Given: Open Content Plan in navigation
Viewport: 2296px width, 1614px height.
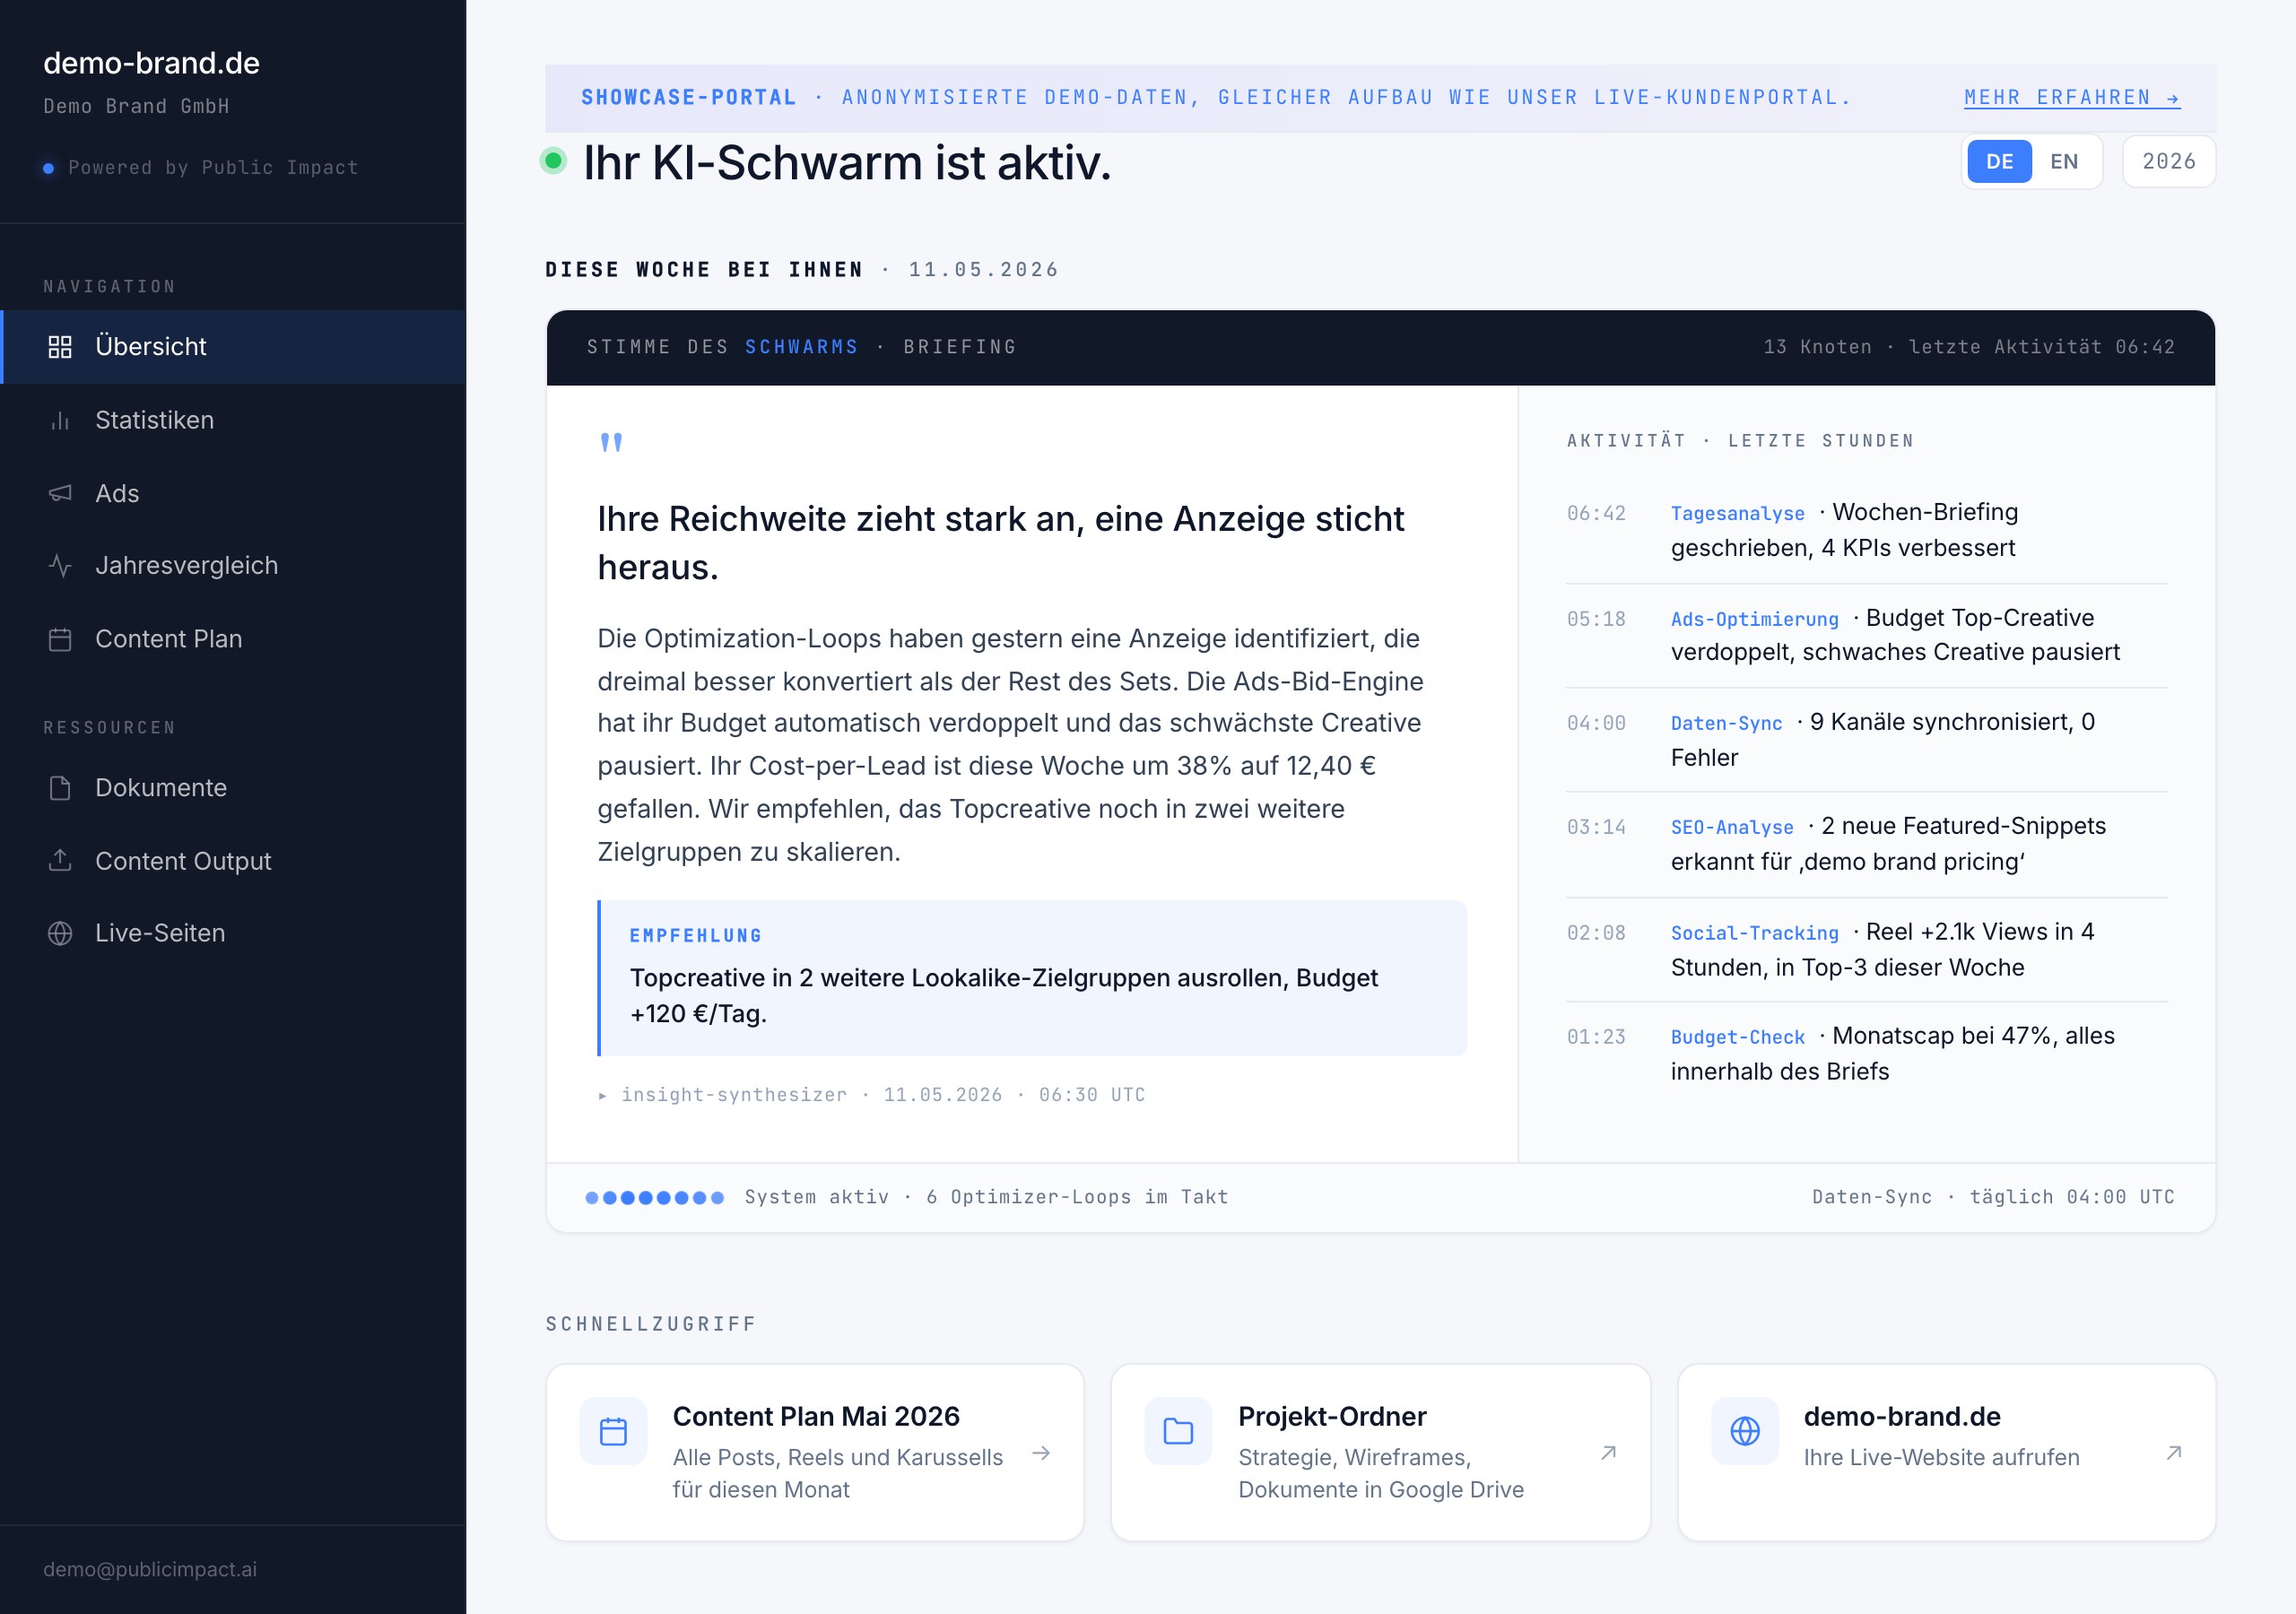Looking at the screenshot, I should pos(233,639).
